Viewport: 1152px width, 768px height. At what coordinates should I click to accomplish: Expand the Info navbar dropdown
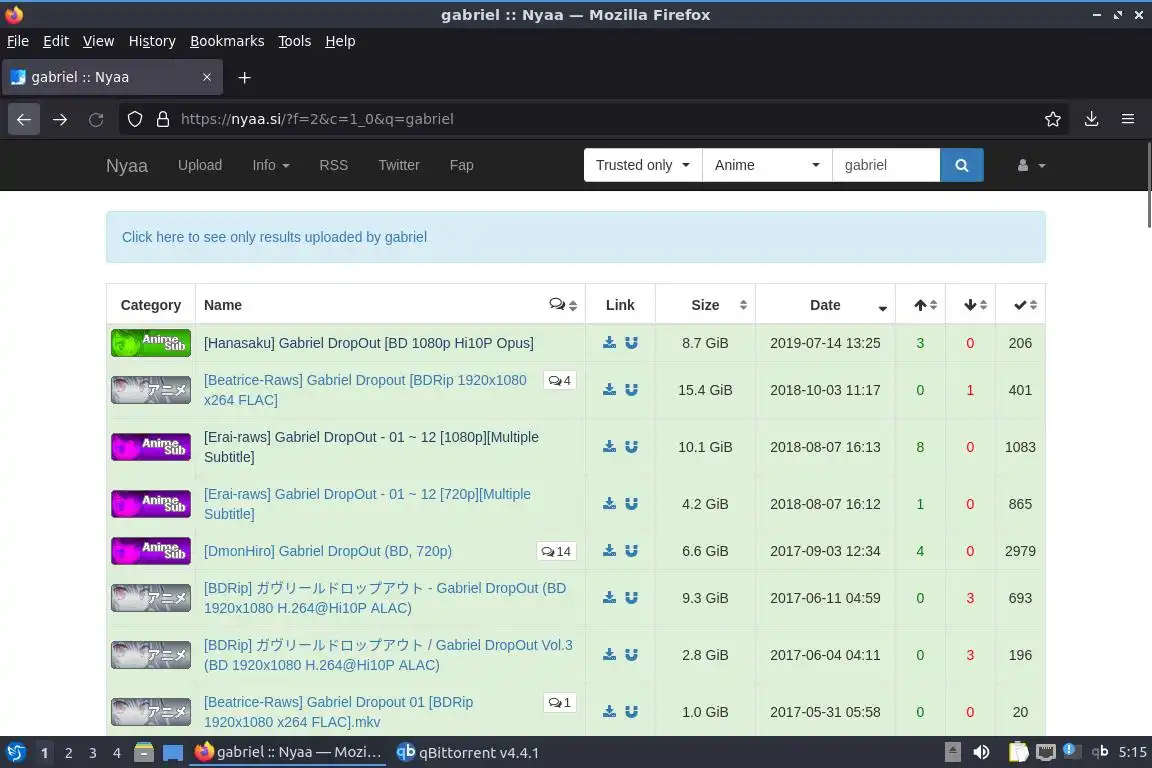(x=270, y=165)
